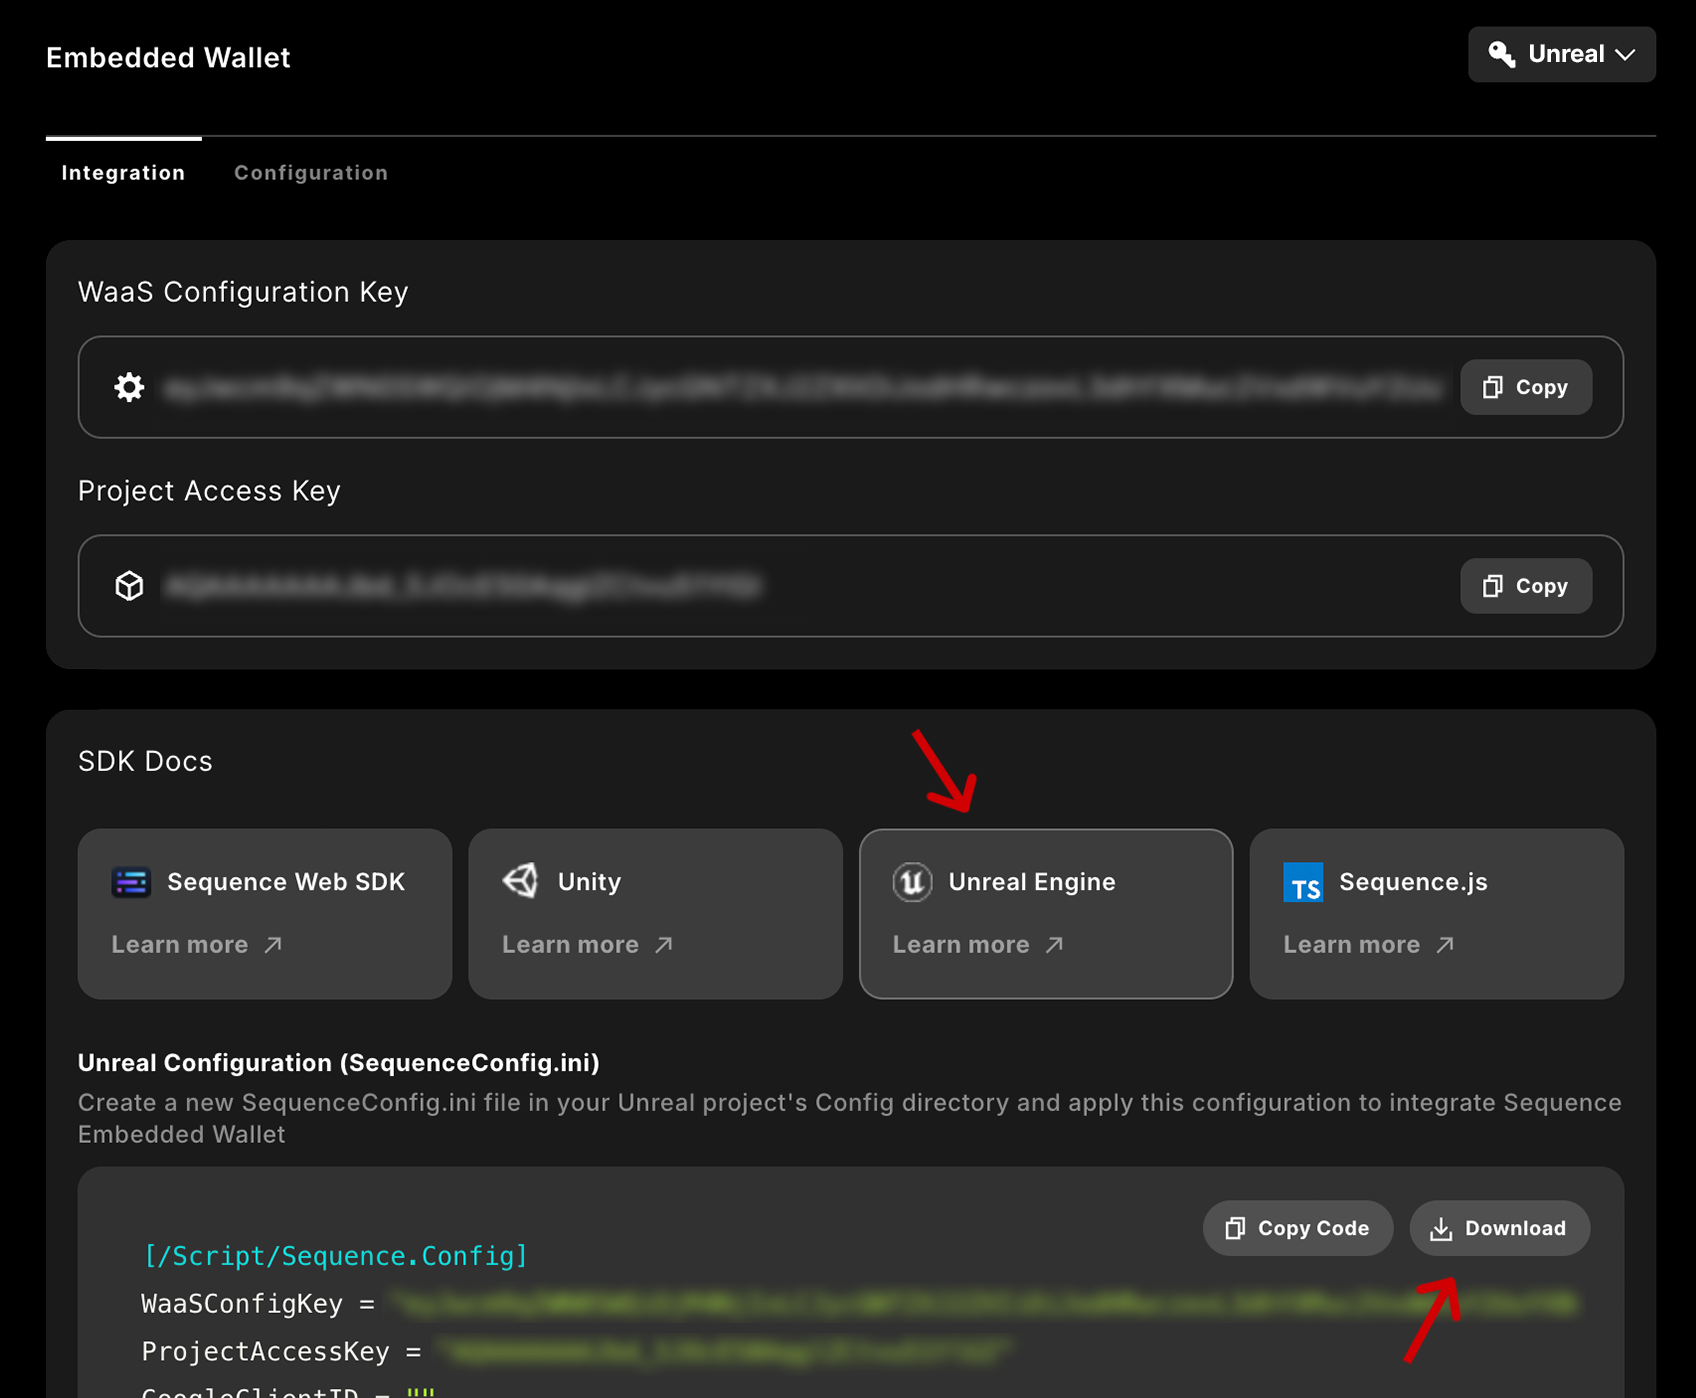Click the WaaS Configuration Key heading
The width and height of the screenshot is (1696, 1398).
(x=243, y=292)
